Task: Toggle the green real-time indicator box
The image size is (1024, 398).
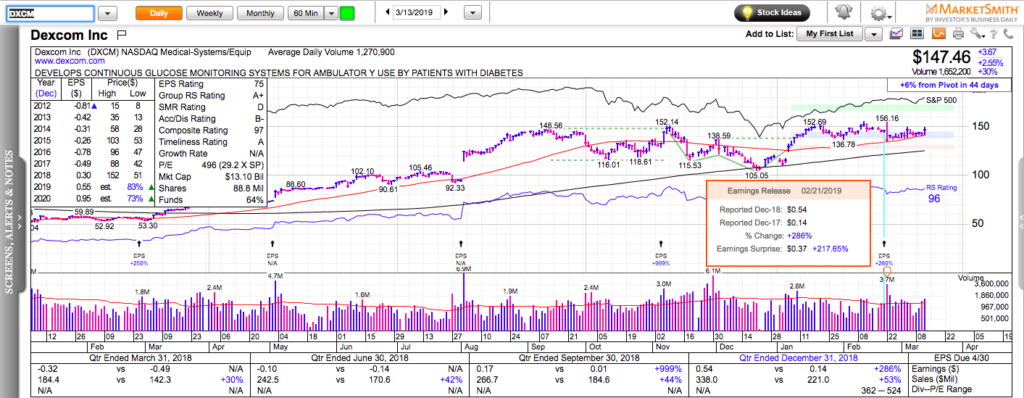Action: pyautogui.click(x=347, y=13)
